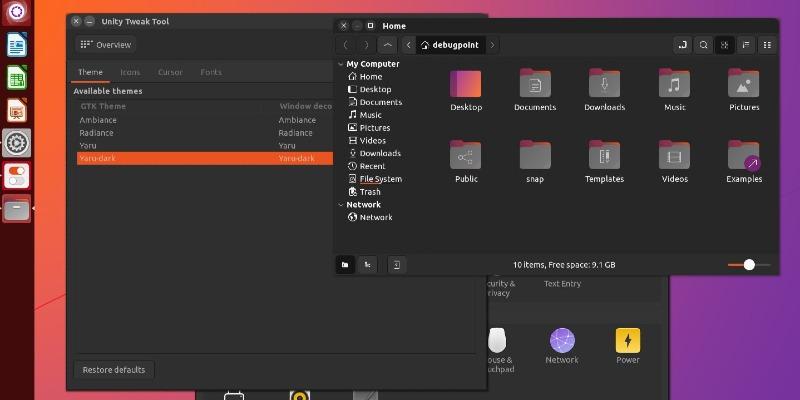Collapse the Network sidebar section
The width and height of the screenshot is (800, 400).
(x=340, y=205)
